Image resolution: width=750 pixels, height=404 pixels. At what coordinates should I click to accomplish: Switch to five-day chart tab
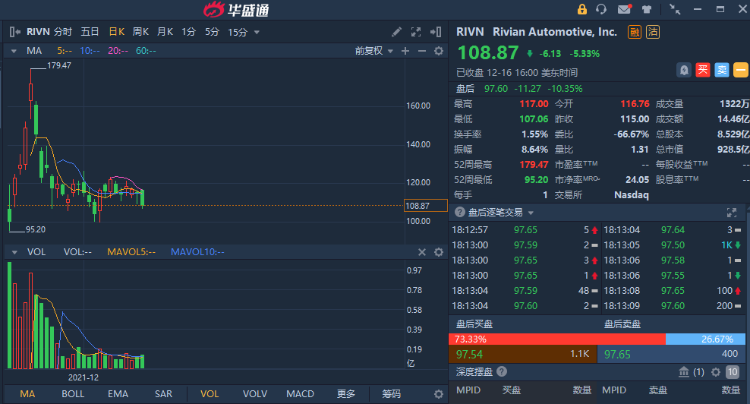89,32
